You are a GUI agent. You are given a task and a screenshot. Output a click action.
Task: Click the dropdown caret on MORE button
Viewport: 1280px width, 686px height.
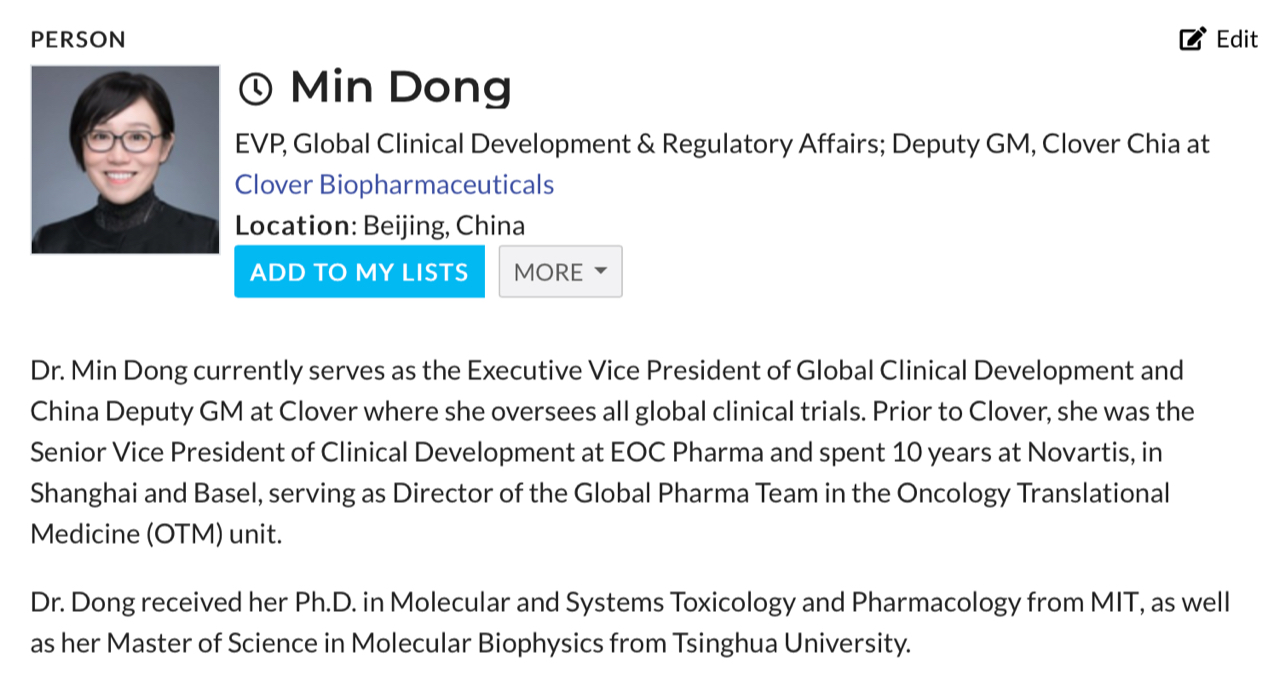tap(600, 272)
